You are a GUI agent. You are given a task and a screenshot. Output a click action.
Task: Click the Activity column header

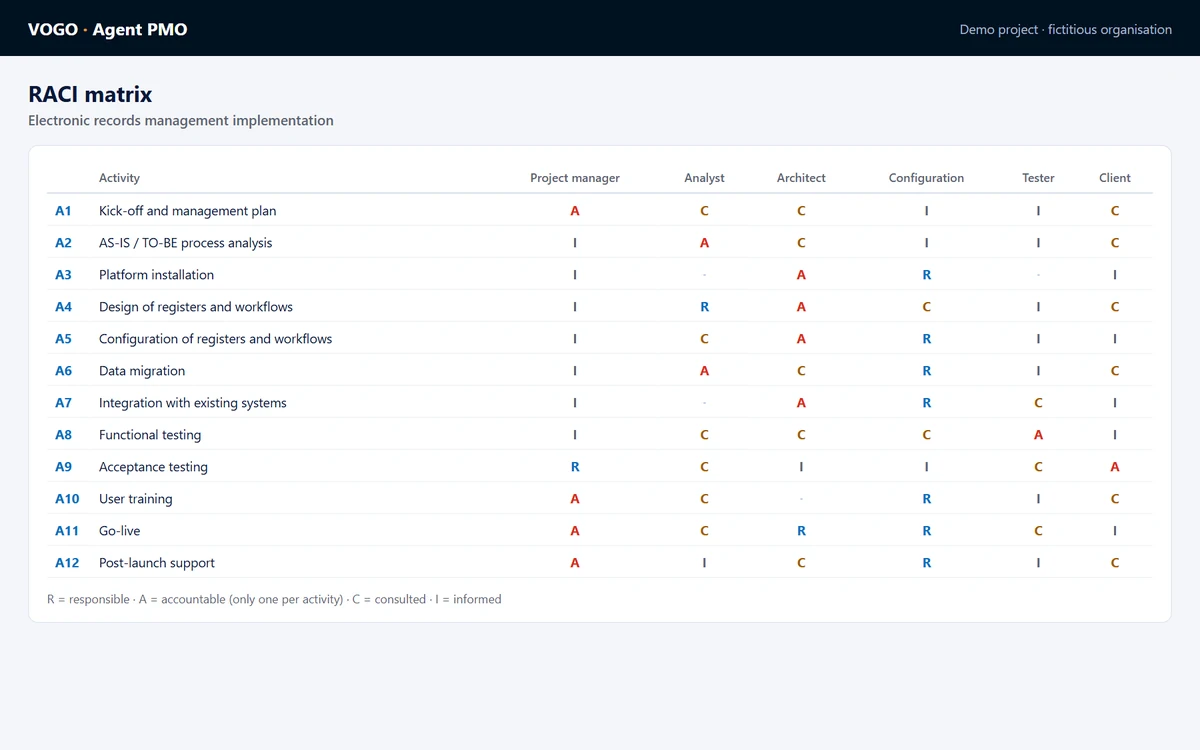119,178
